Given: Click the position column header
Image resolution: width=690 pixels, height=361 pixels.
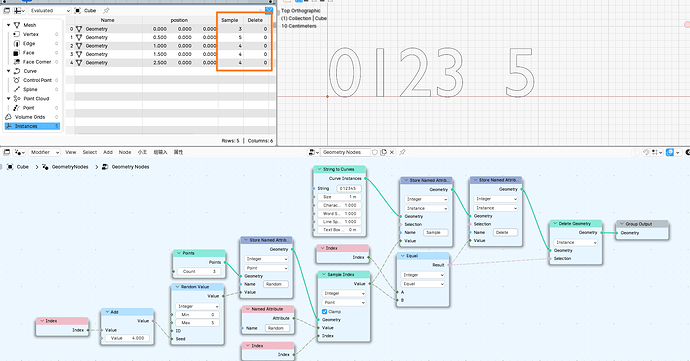Looking at the screenshot, I should pos(179,20).
